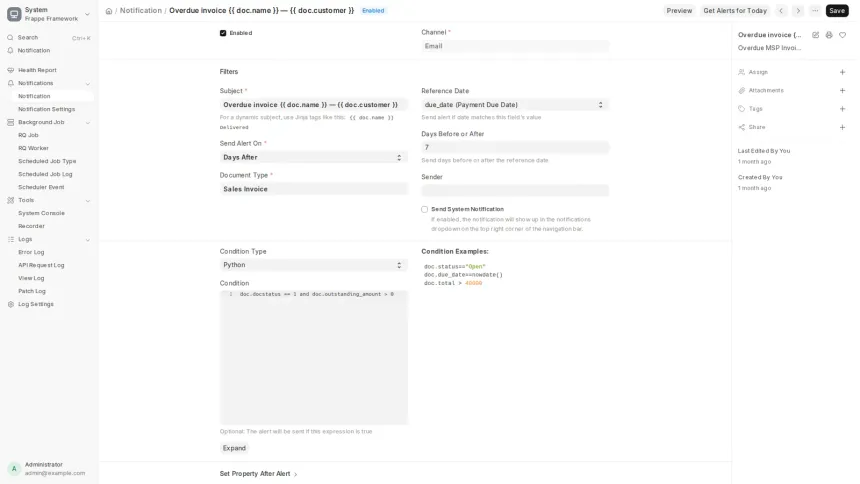The image size is (860, 484).
Task: Open RQ Job in sidebar
Action: (29, 135)
